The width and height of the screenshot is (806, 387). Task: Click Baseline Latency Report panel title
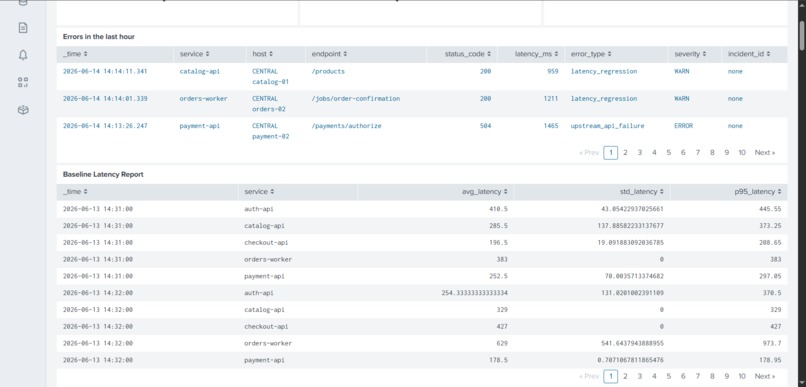click(x=103, y=175)
